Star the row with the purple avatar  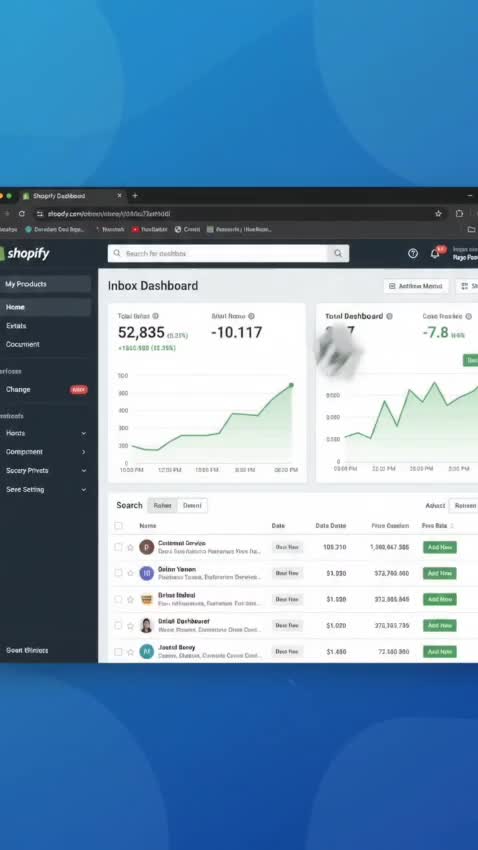click(x=130, y=573)
